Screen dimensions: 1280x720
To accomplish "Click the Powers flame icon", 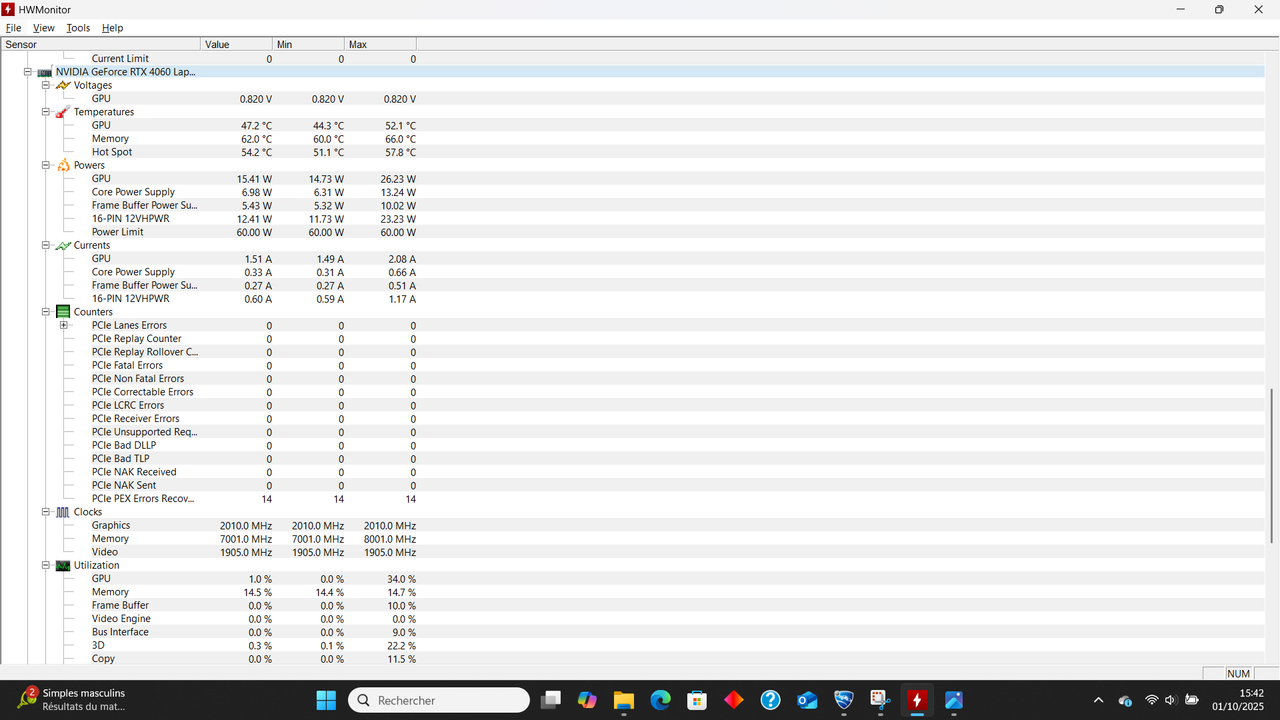I will [x=63, y=165].
